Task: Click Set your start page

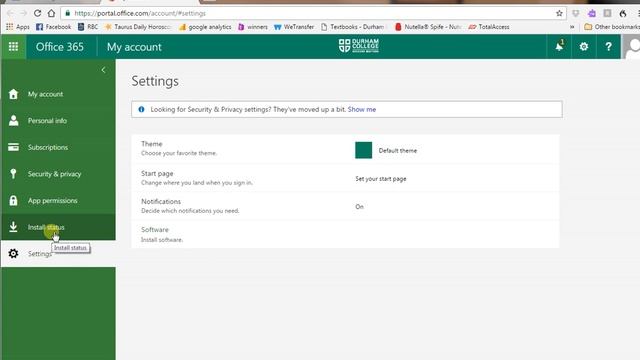Action: click(381, 179)
